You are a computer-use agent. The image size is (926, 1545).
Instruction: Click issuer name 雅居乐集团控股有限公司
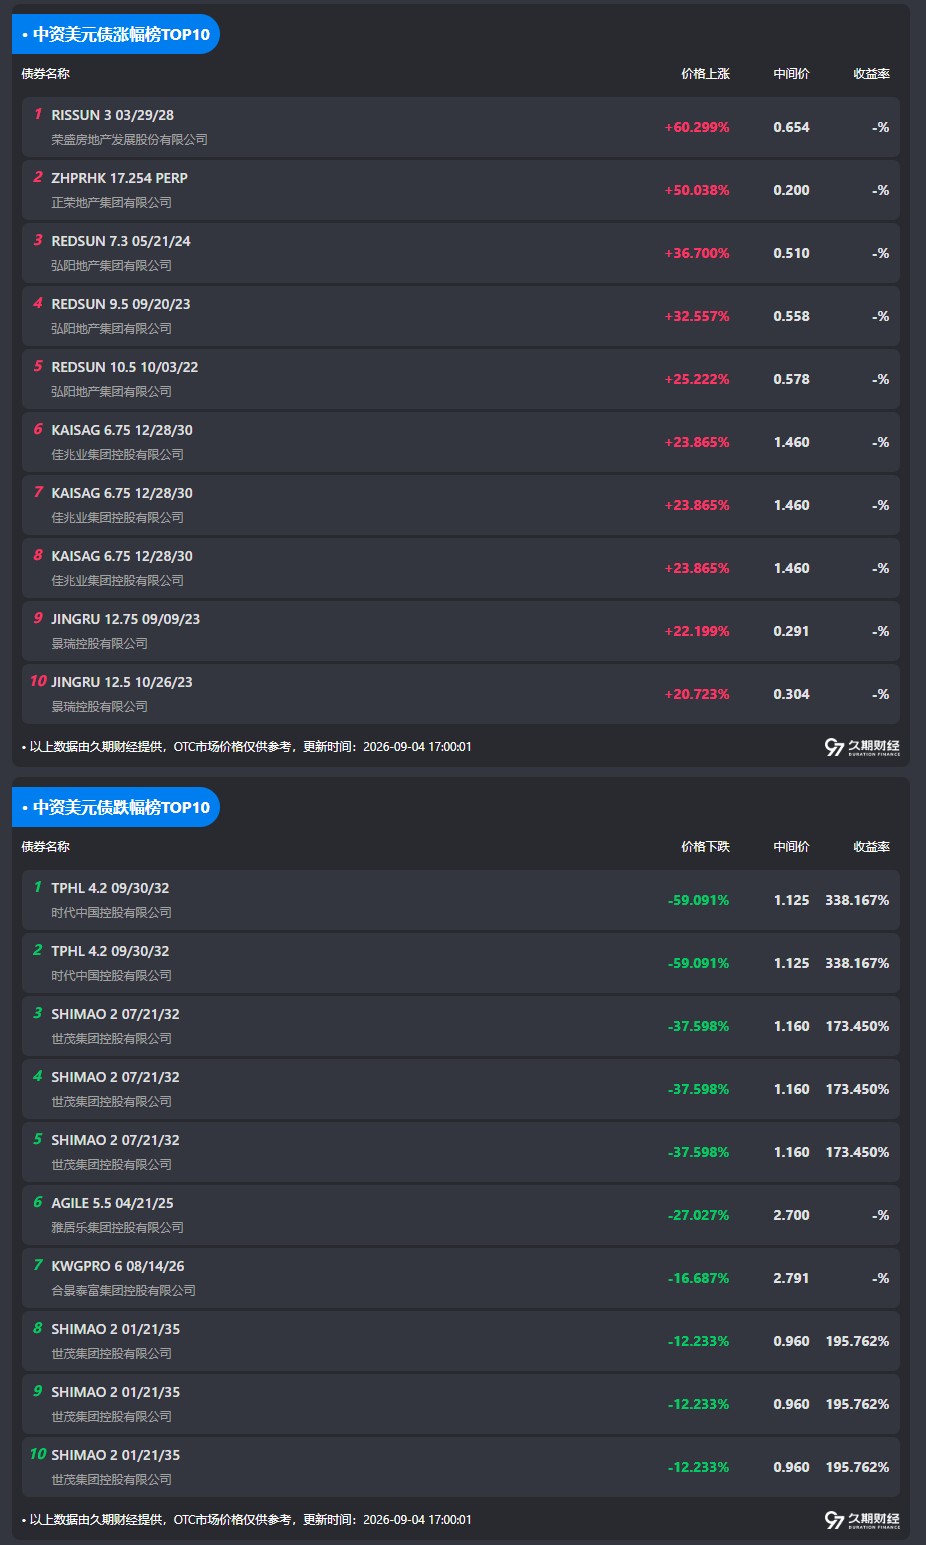tap(118, 1228)
